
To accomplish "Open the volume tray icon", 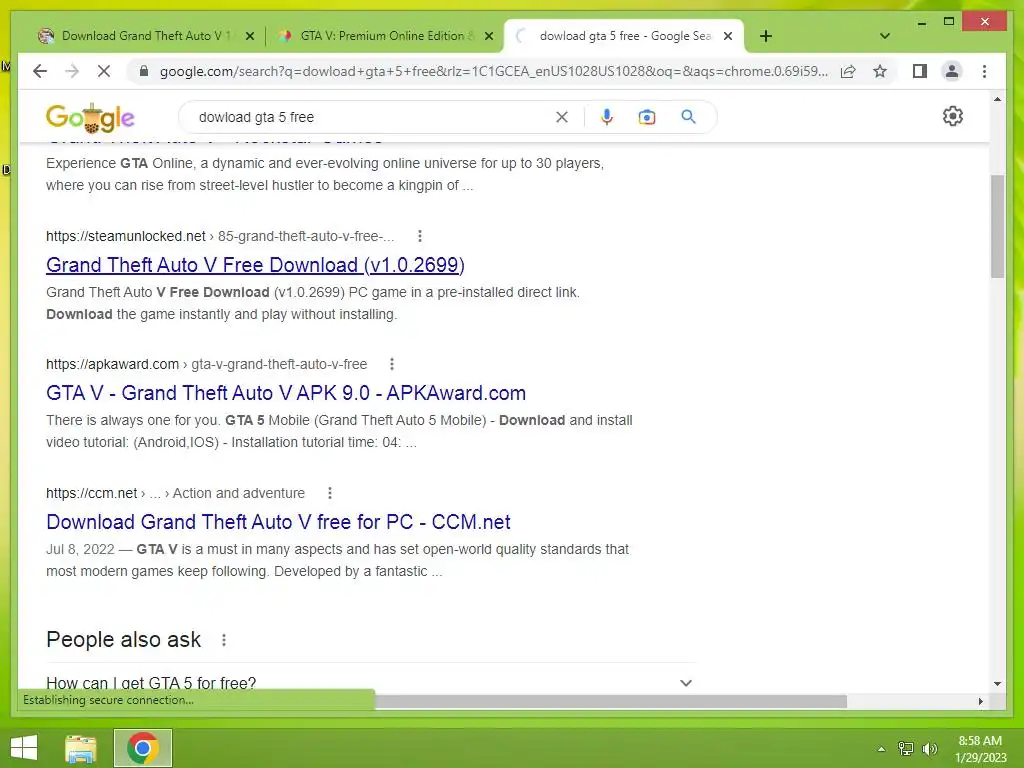I will pyautogui.click(x=930, y=749).
